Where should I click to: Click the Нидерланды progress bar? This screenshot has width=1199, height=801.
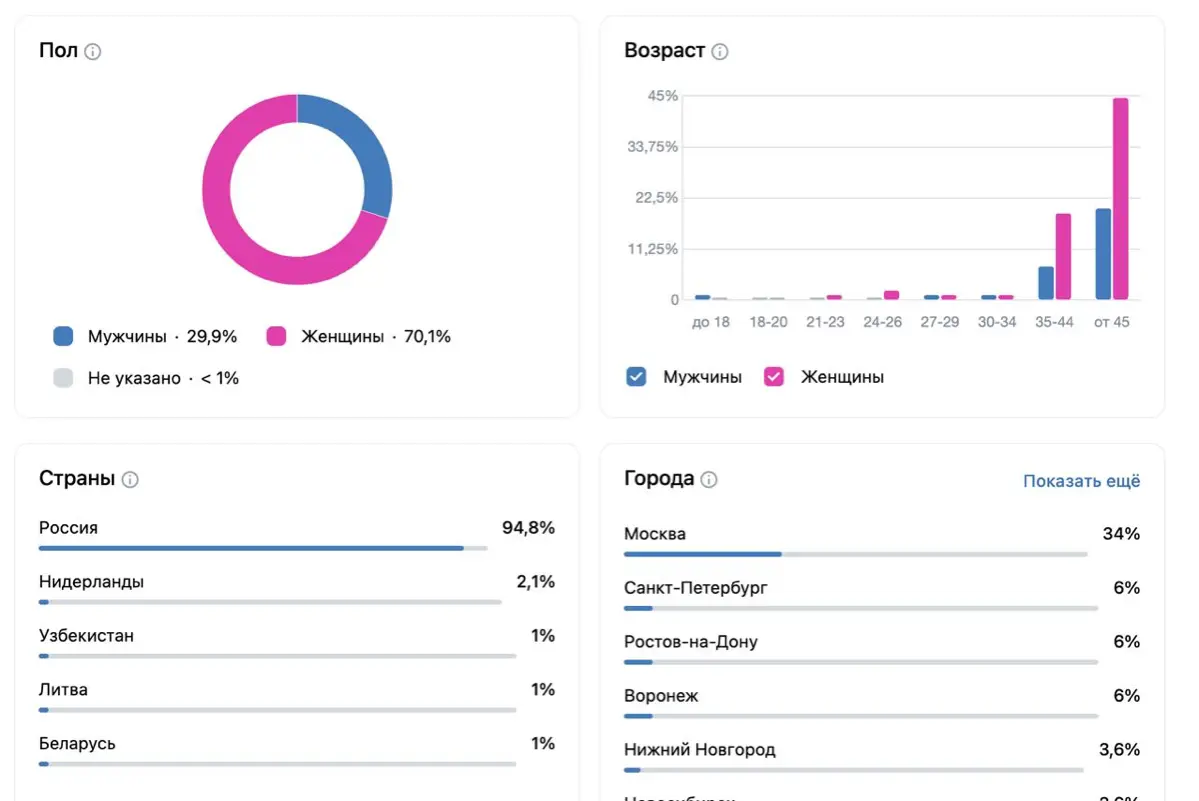[x=270, y=602]
